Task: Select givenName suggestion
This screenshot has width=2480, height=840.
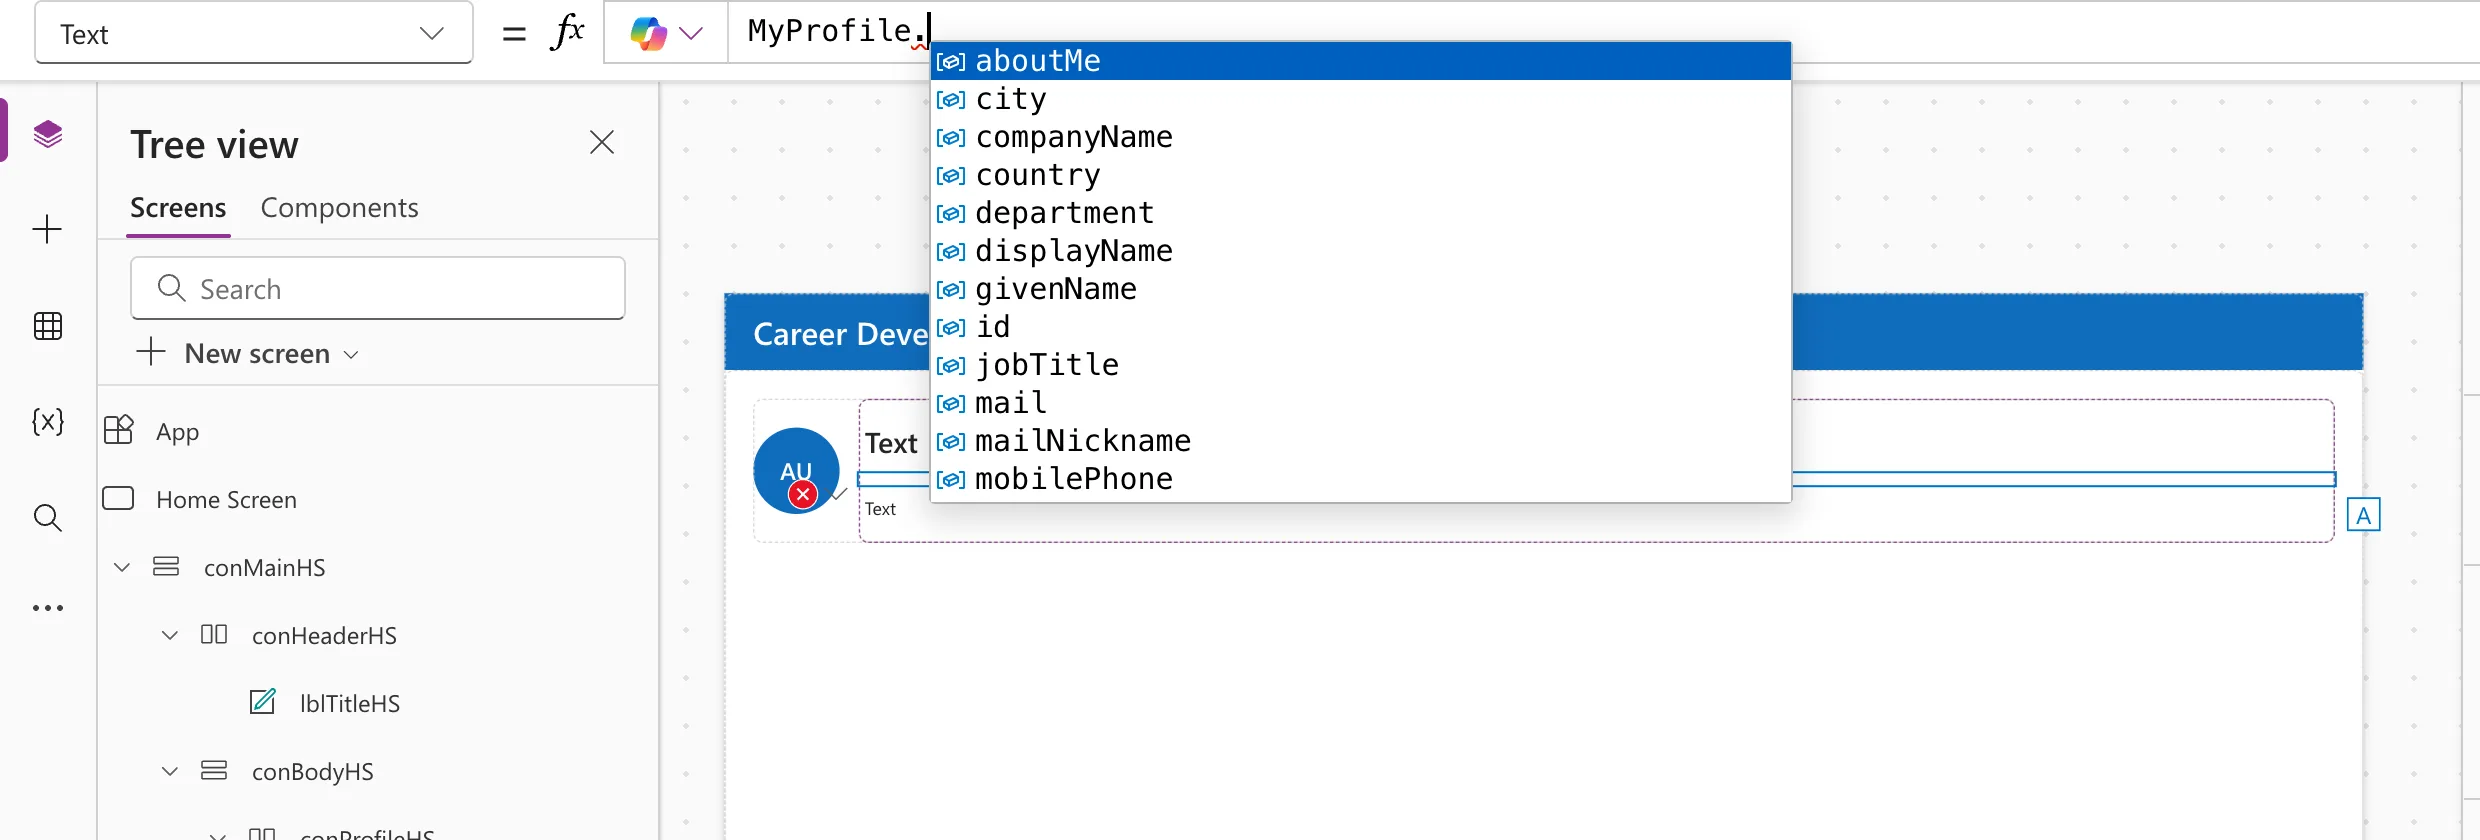Action: point(1361,289)
